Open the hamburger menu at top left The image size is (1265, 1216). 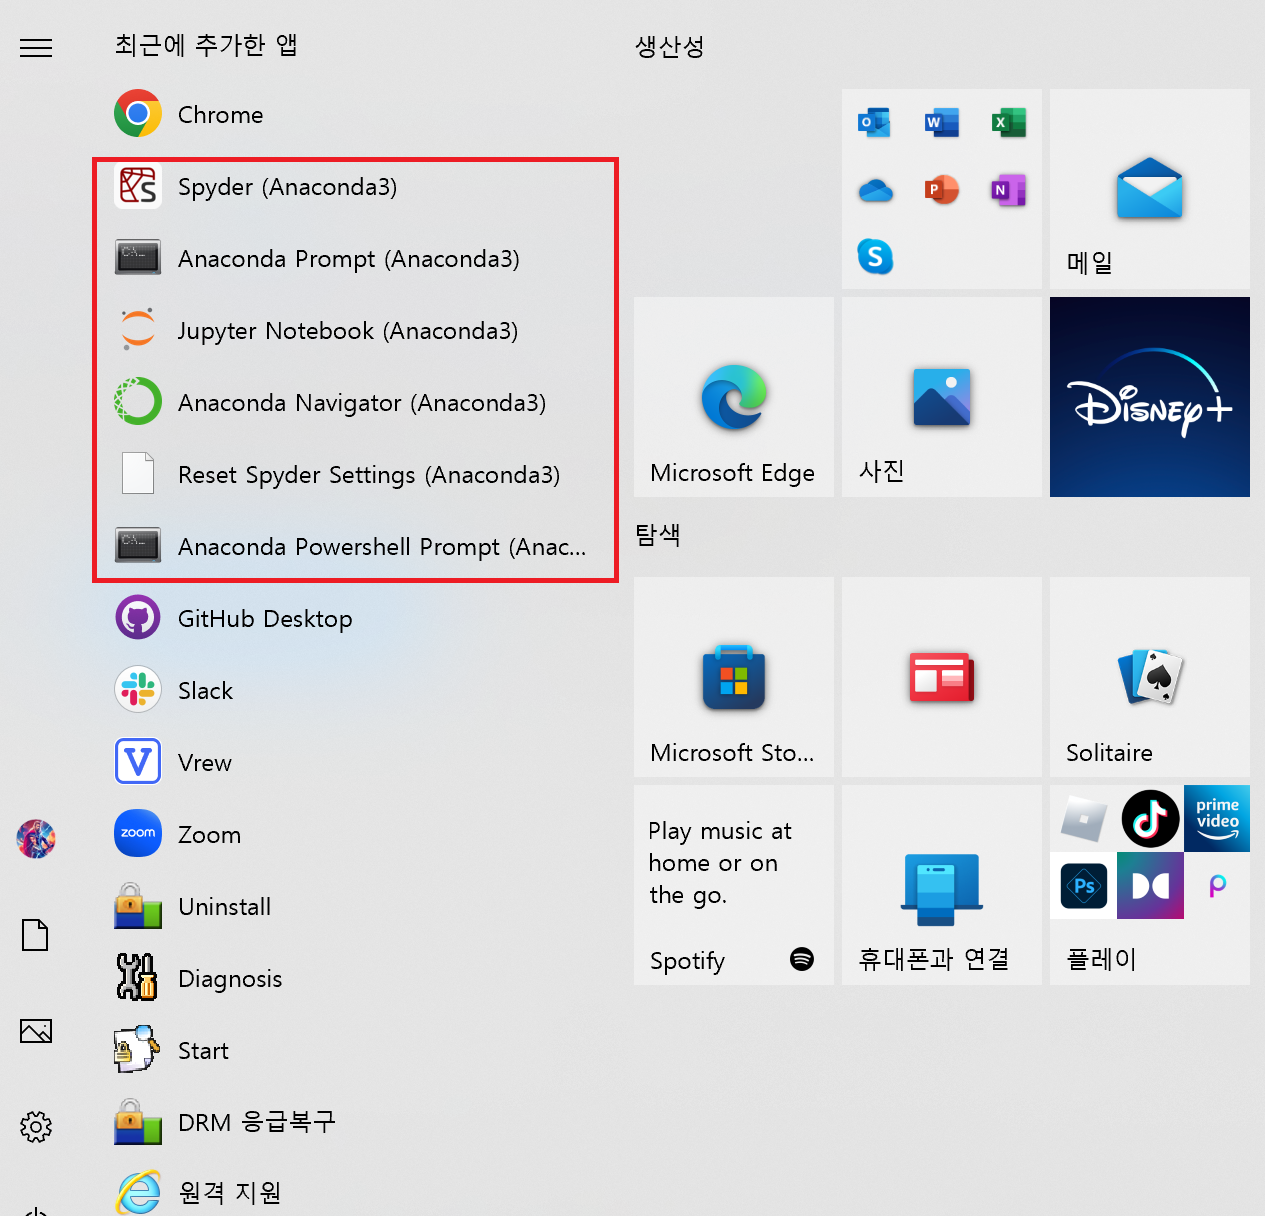(36, 47)
